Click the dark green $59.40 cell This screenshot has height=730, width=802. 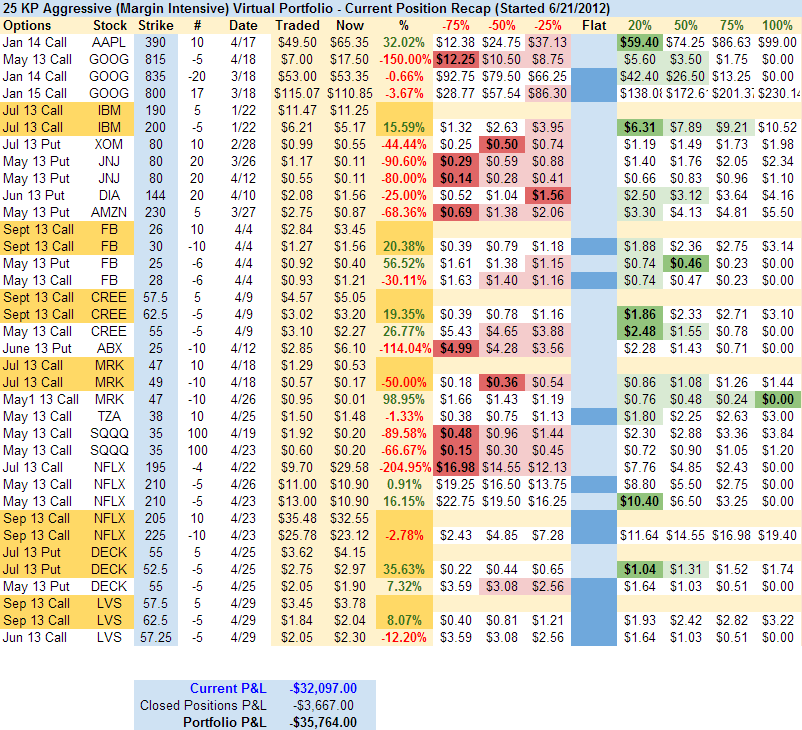(x=638, y=42)
